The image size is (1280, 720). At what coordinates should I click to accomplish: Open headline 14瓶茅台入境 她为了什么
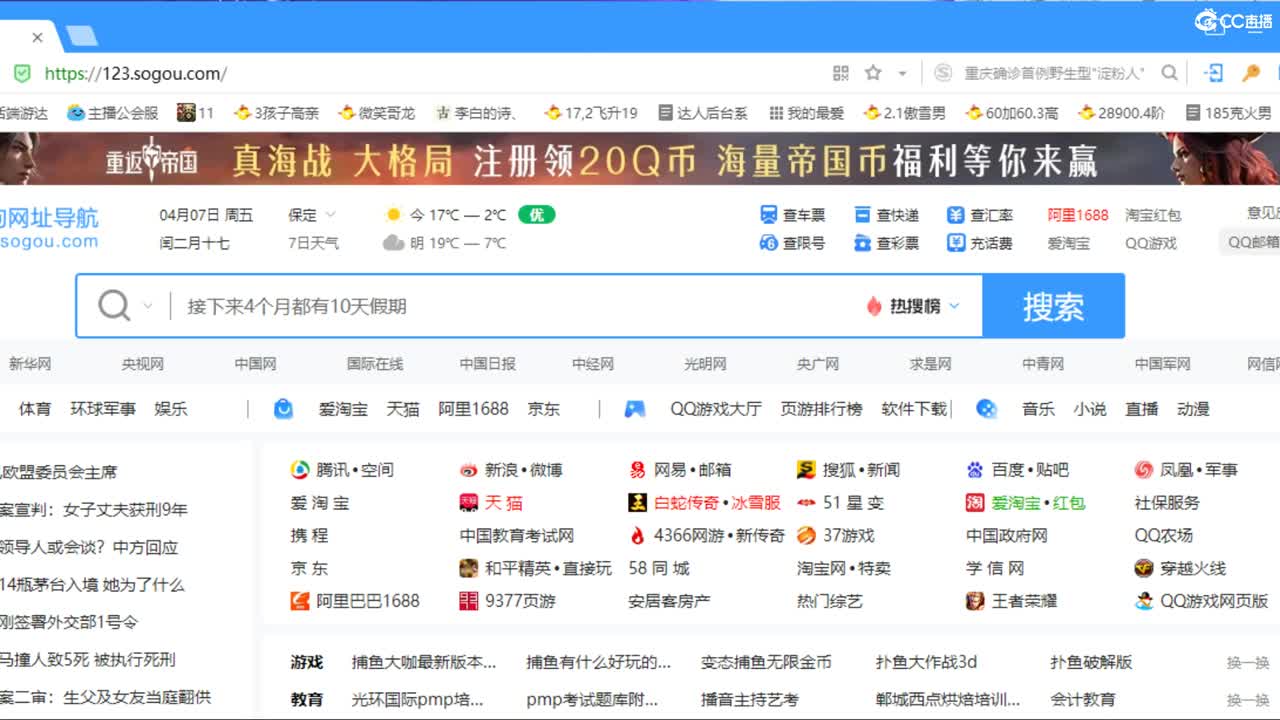tap(92, 585)
